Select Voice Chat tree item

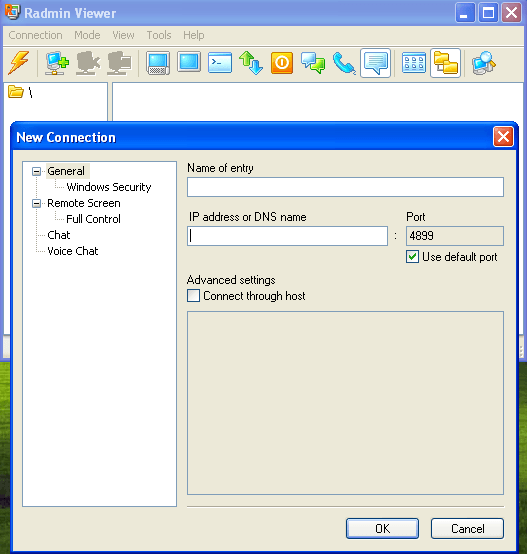pyautogui.click(x=73, y=251)
